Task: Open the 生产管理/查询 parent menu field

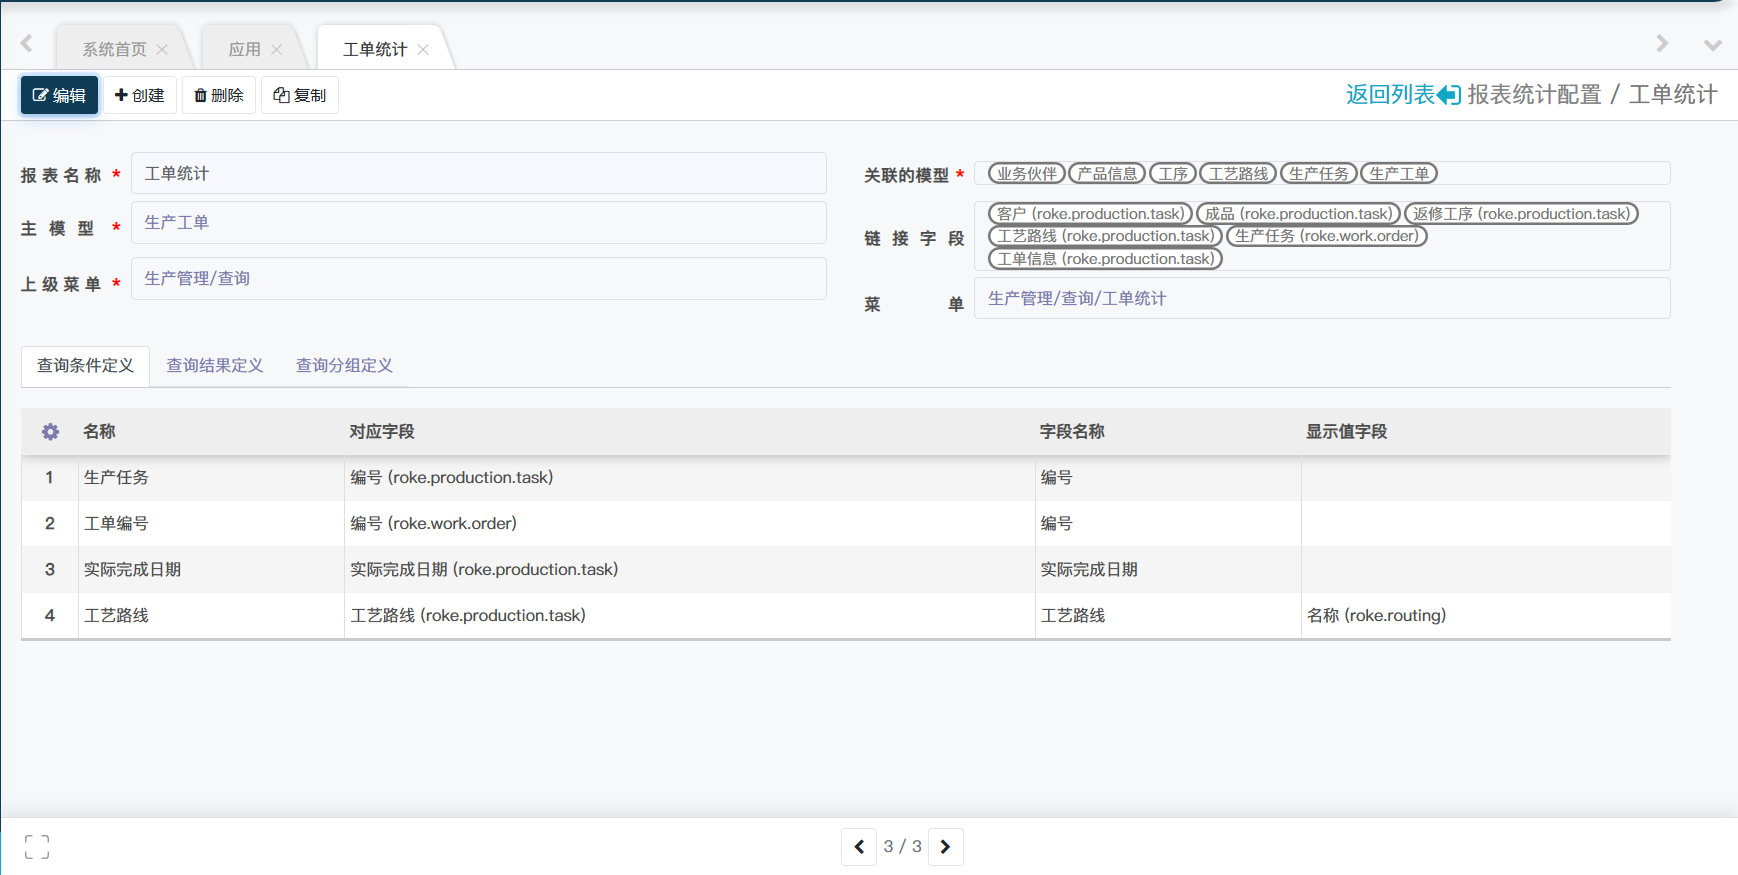Action: point(197,278)
